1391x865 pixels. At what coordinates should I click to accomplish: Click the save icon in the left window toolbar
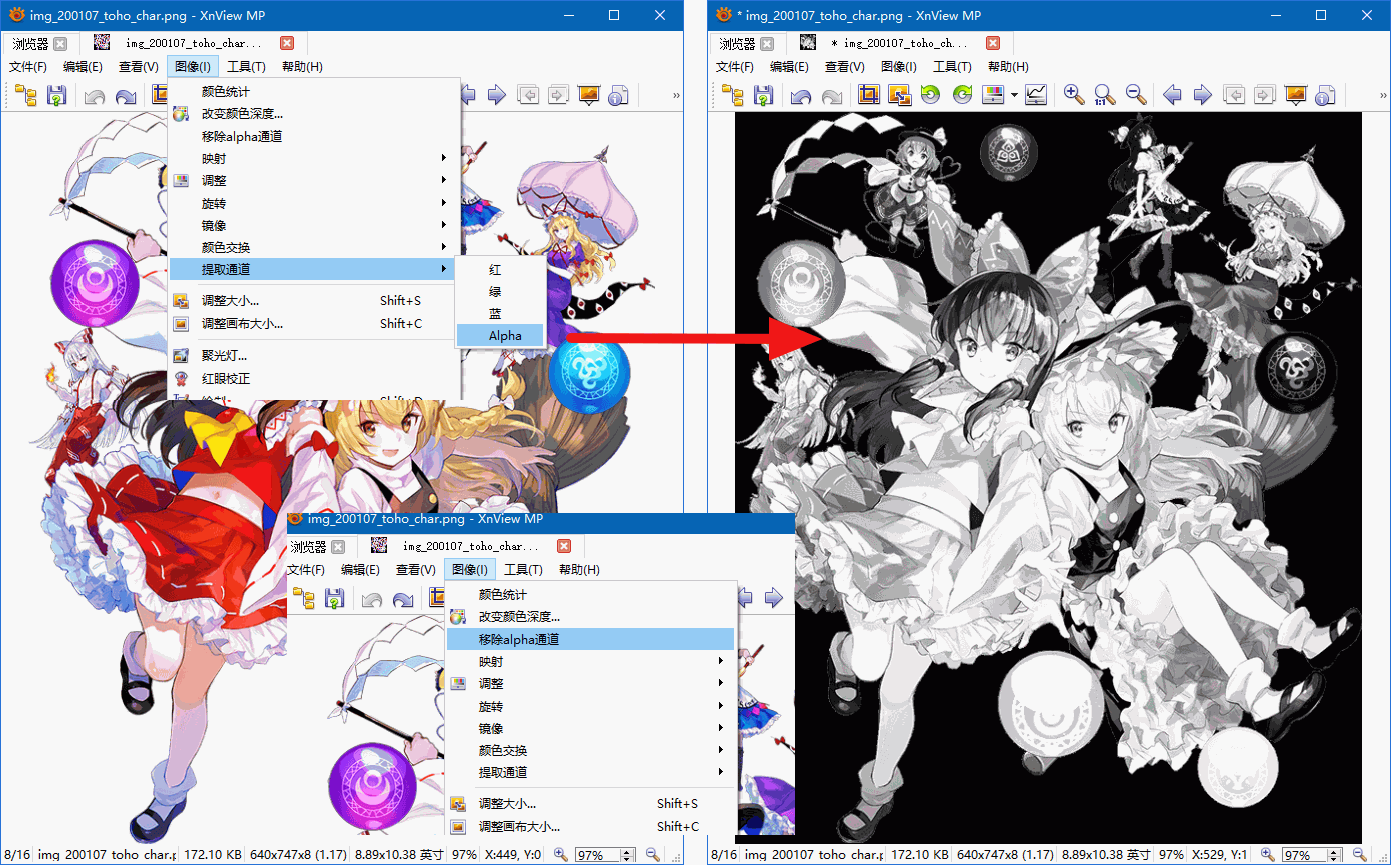(x=56, y=95)
